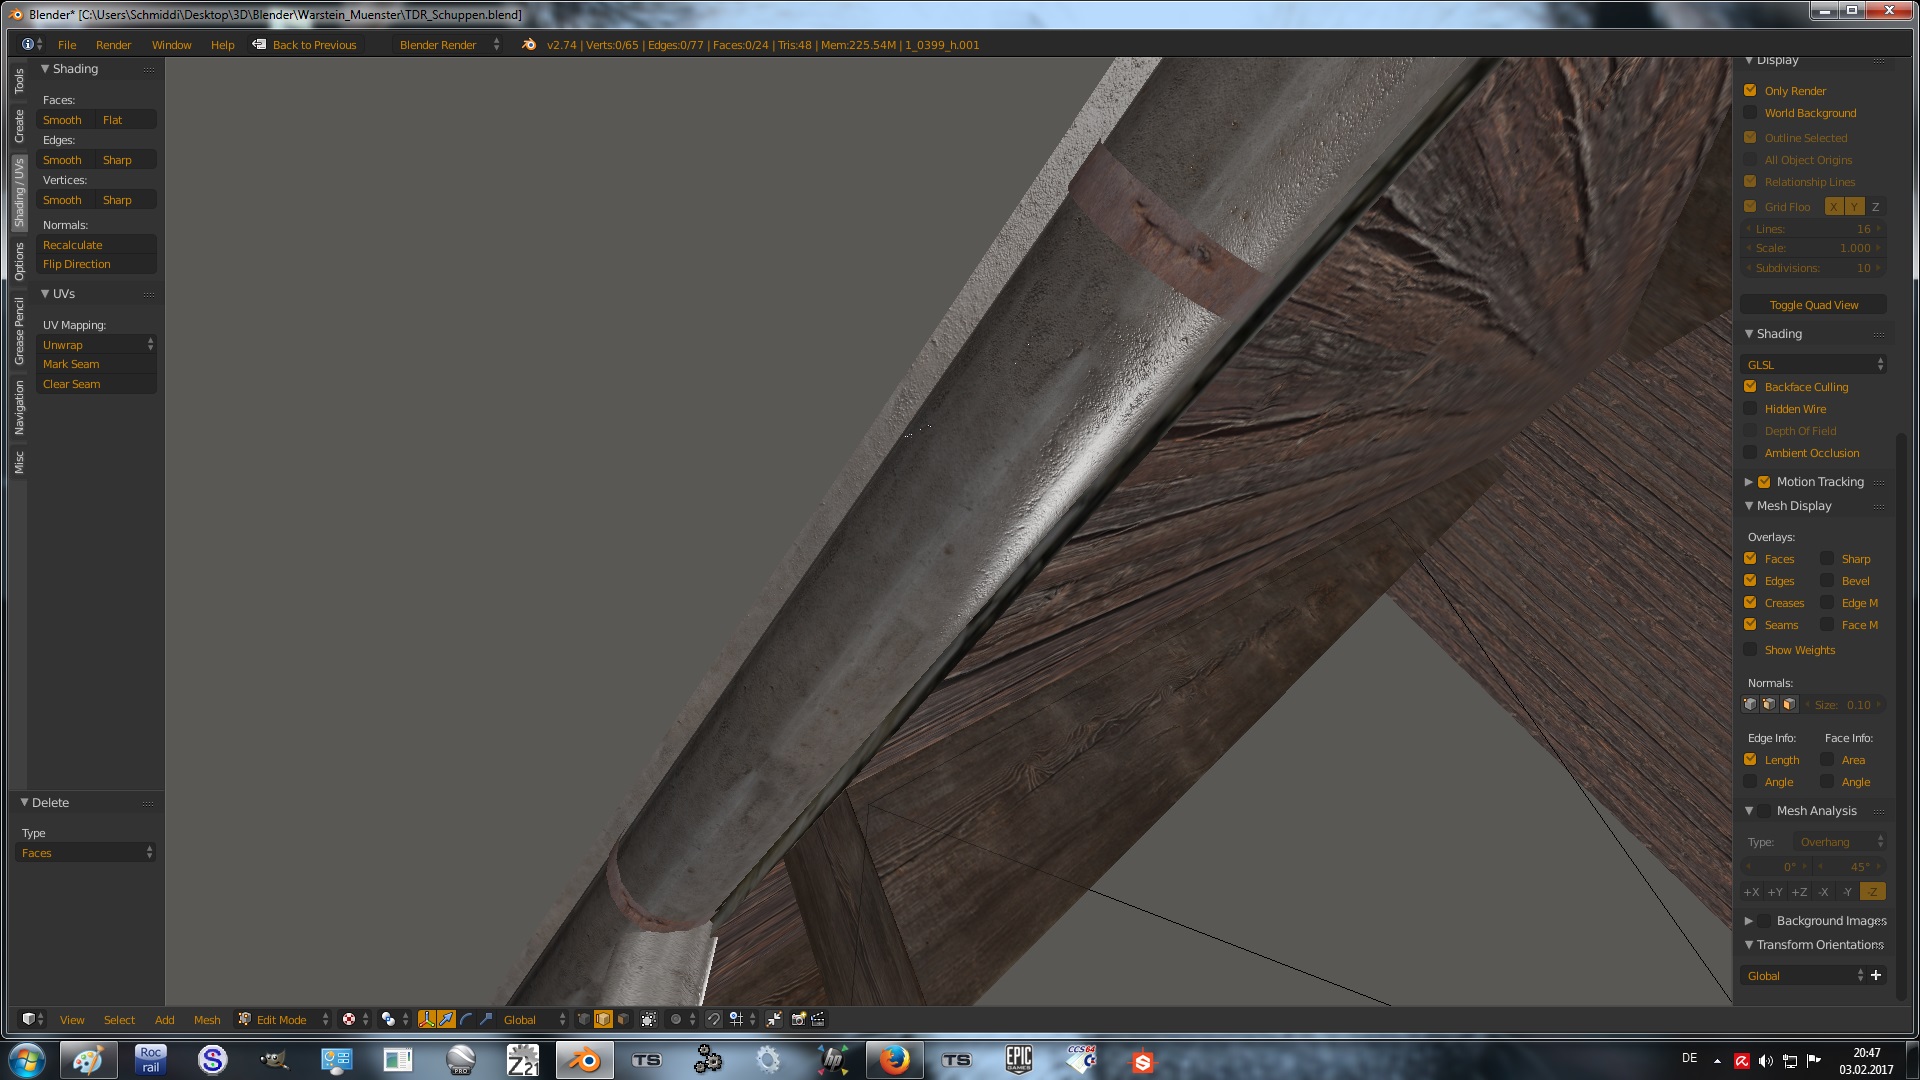Click the face select mode icon
The image size is (1920, 1080).
click(623, 1019)
